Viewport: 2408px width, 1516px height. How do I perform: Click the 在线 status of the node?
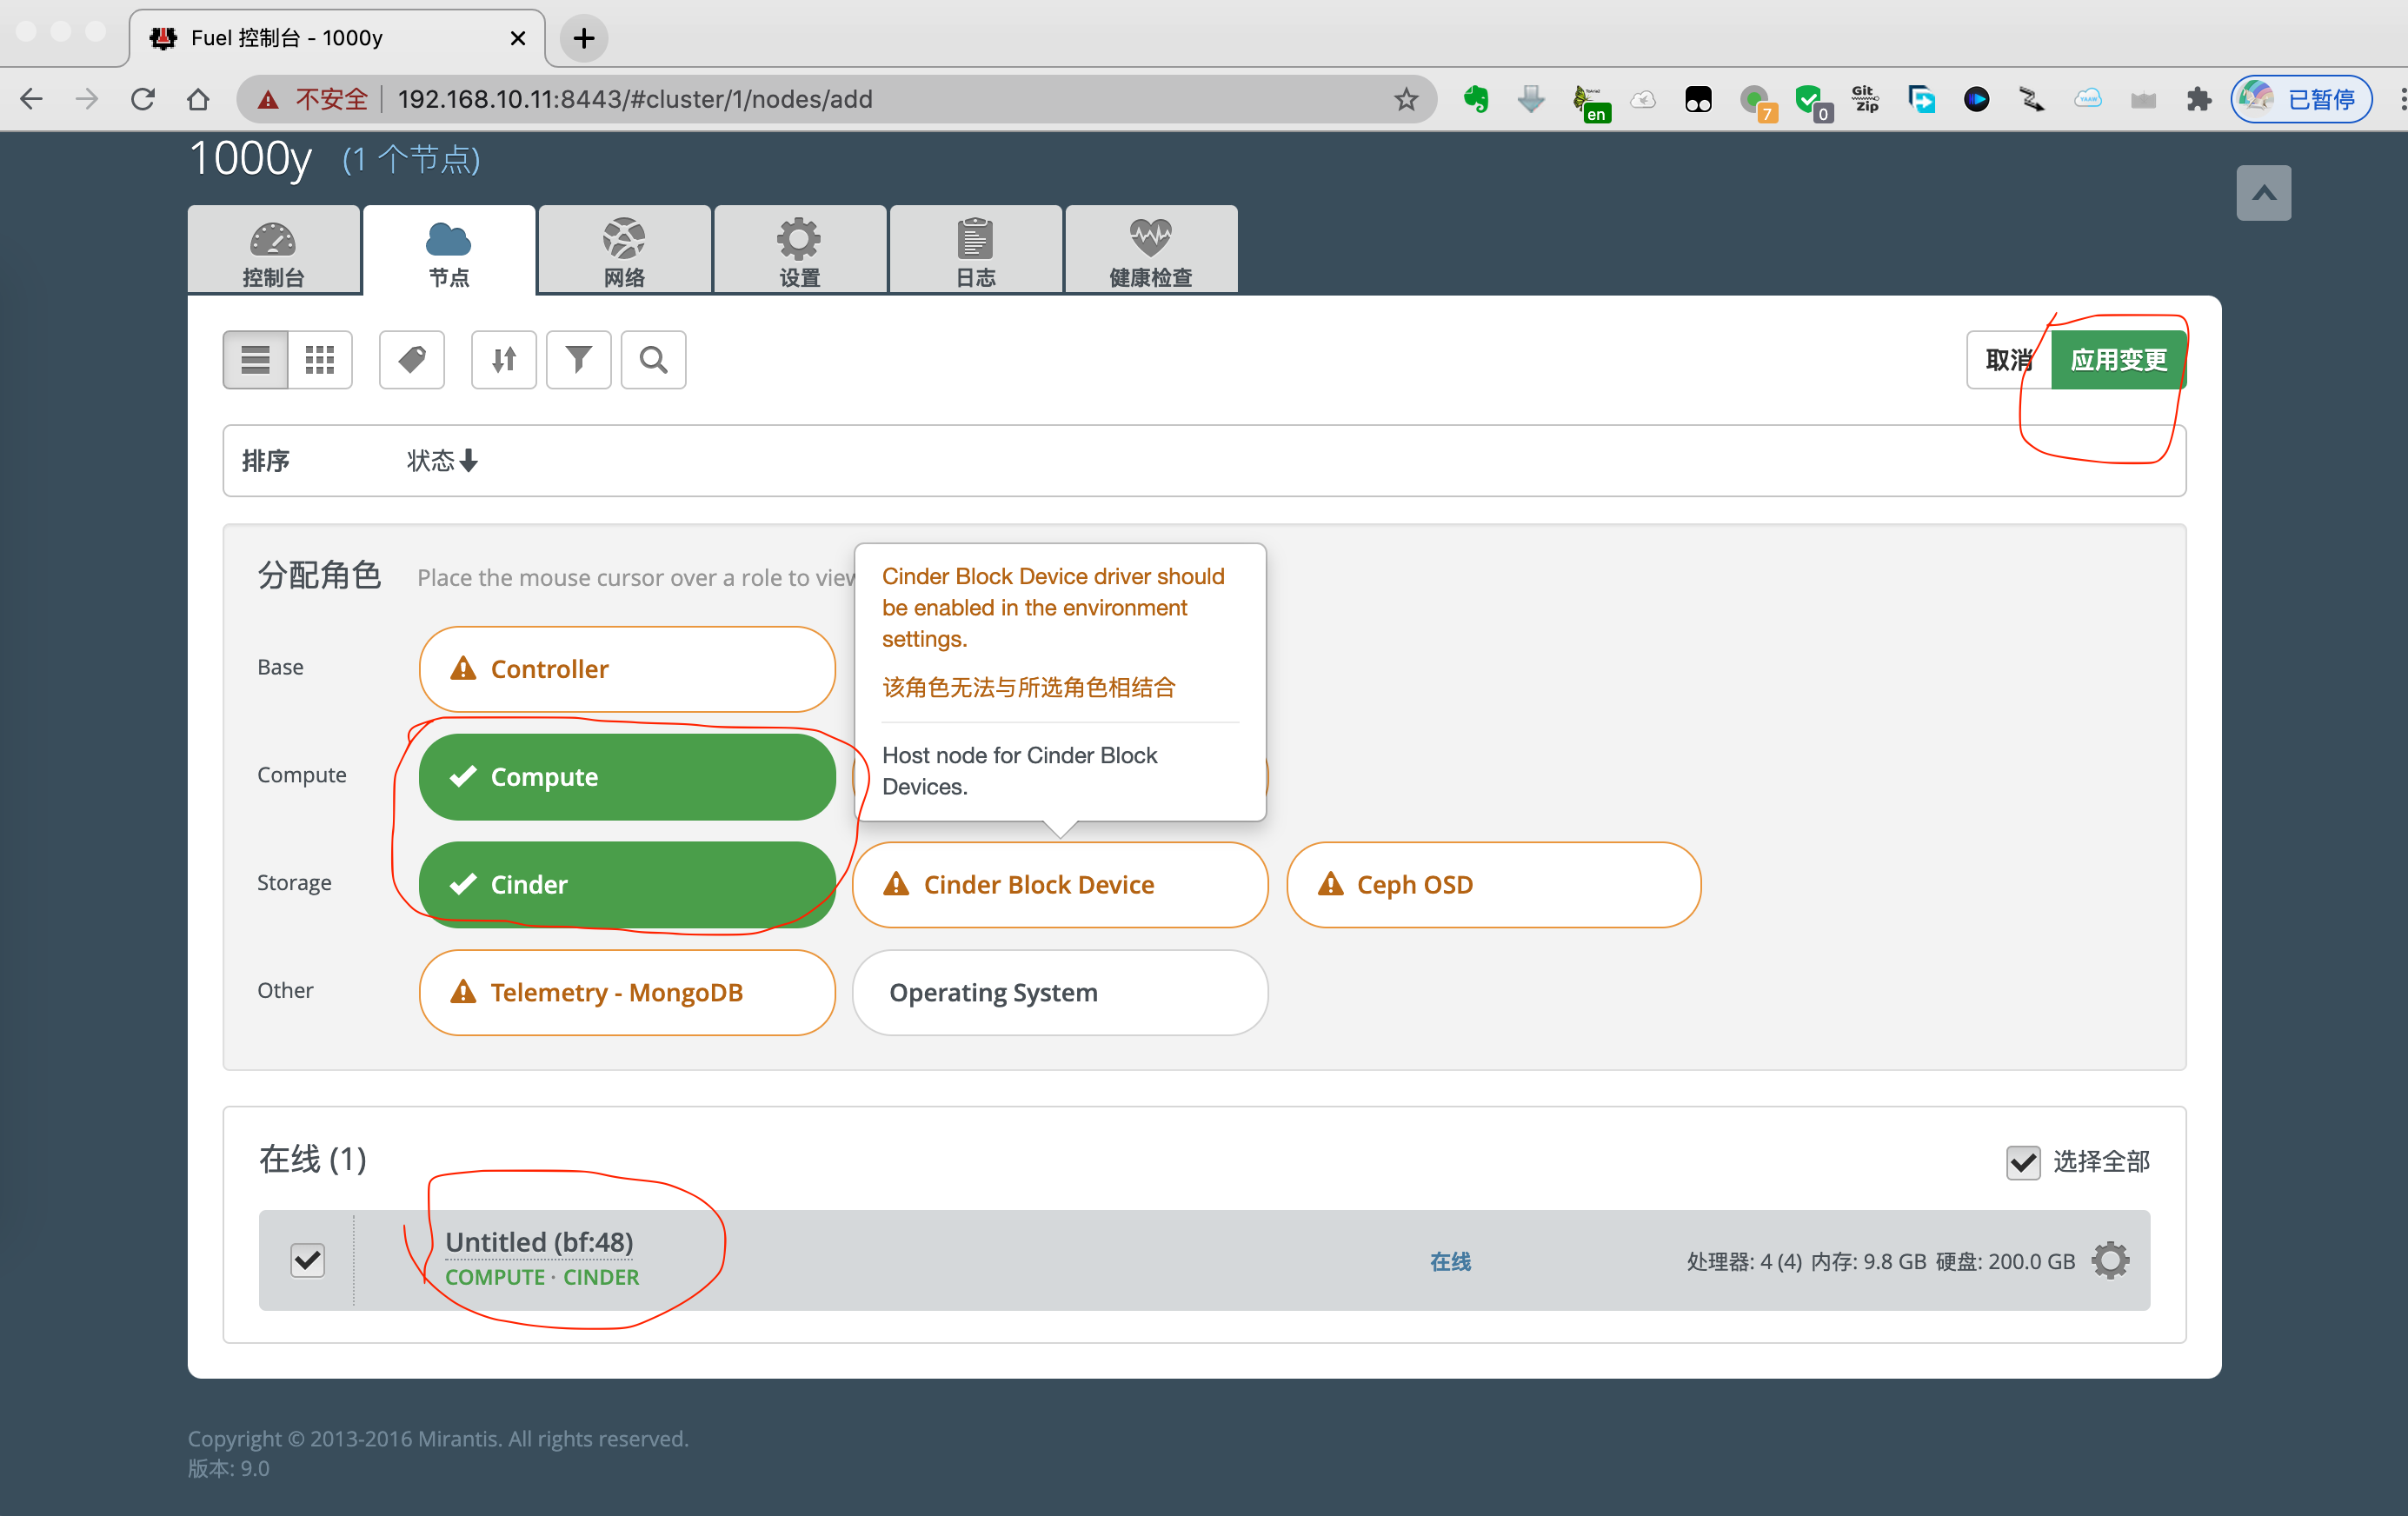pyautogui.click(x=1450, y=1262)
